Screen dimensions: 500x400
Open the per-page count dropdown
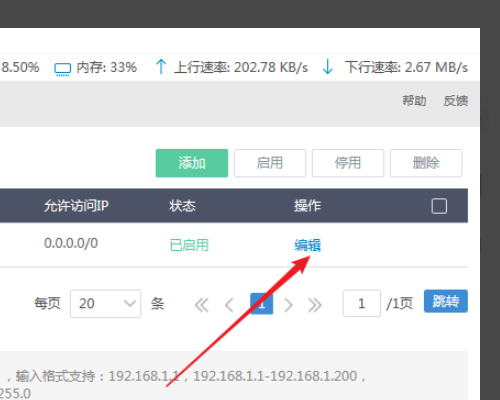click(x=105, y=304)
